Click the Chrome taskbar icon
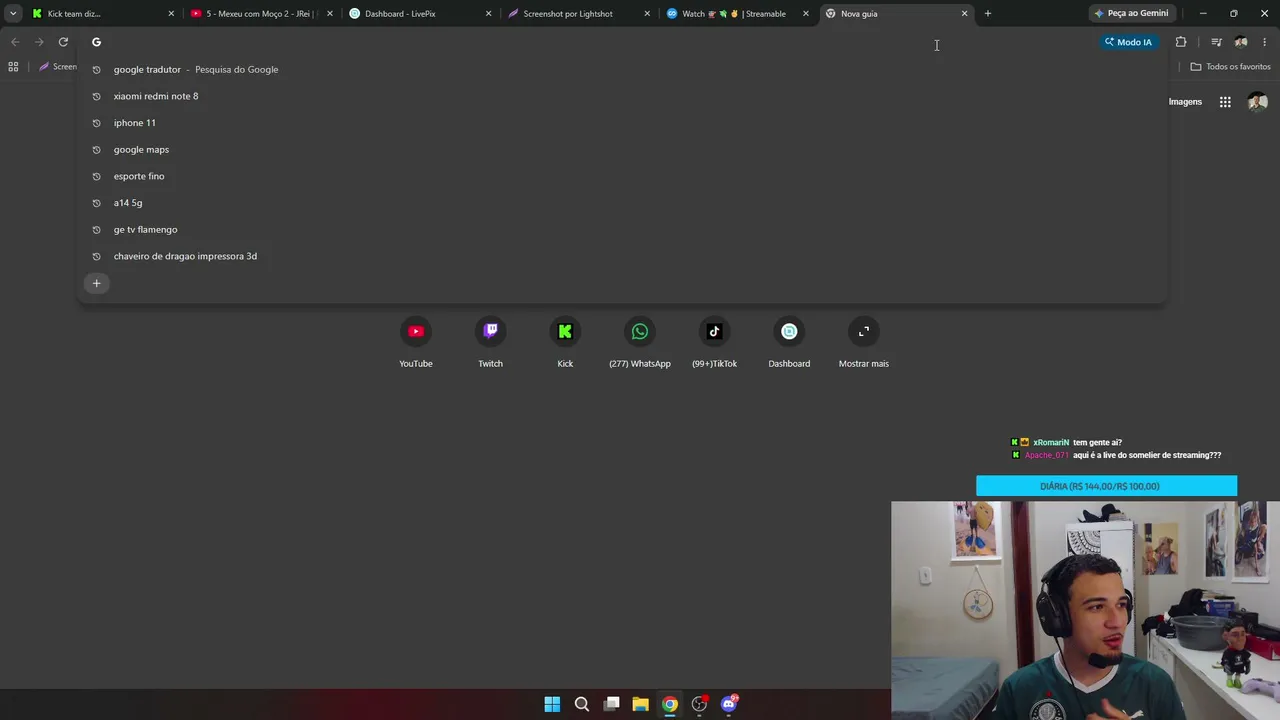Viewport: 1280px width, 720px height. [x=670, y=704]
